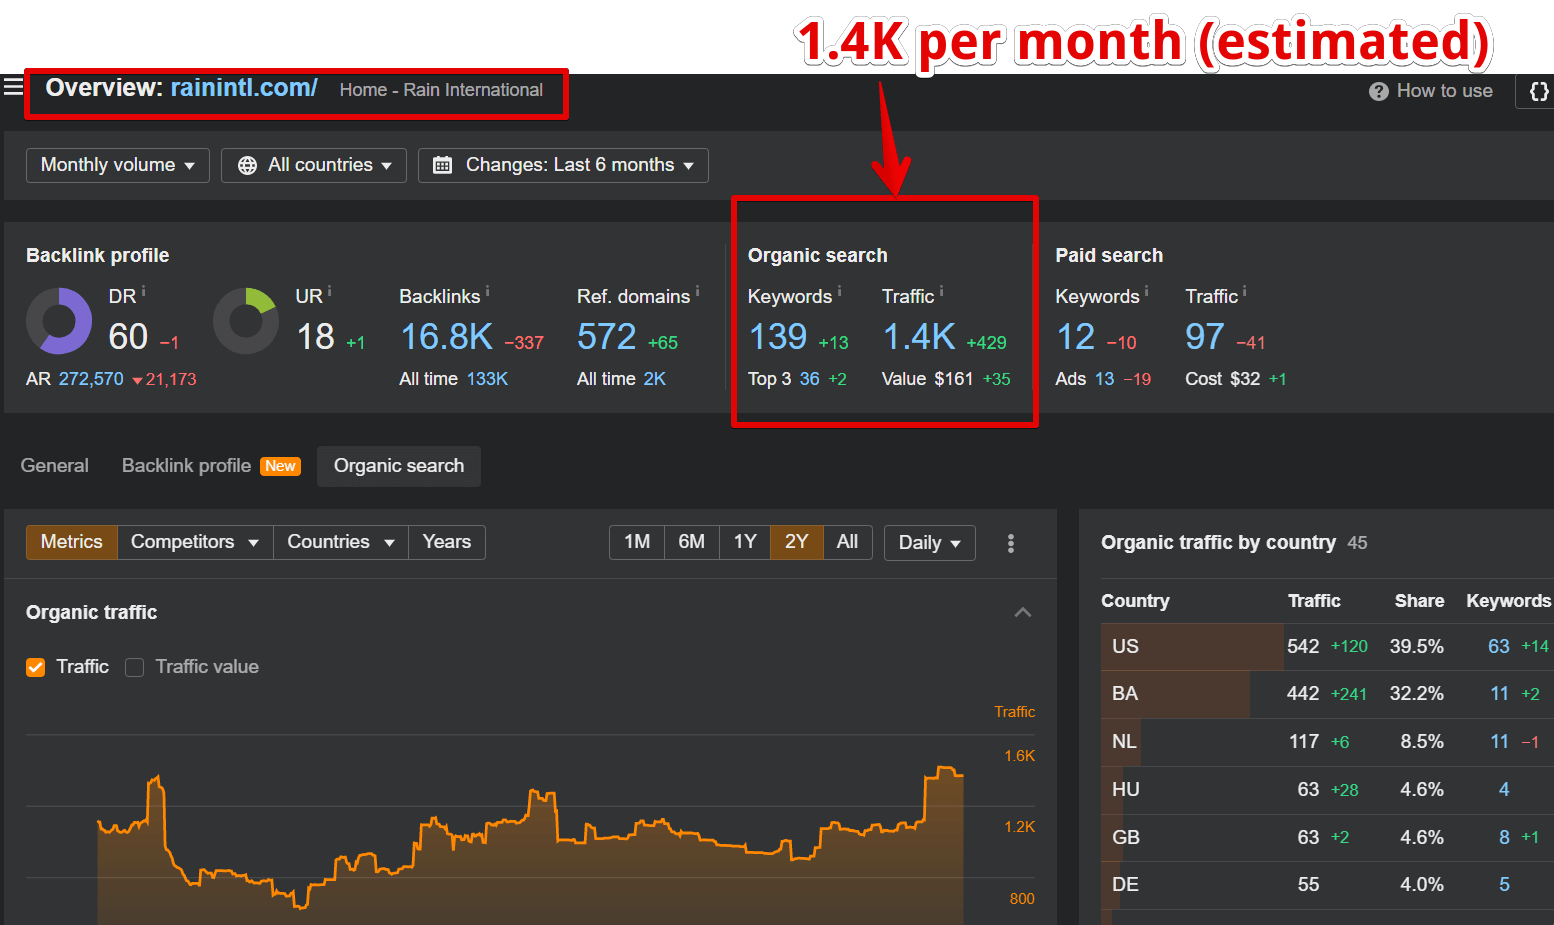Open the All countries dropdown
The image size is (1554, 925).
314,165
